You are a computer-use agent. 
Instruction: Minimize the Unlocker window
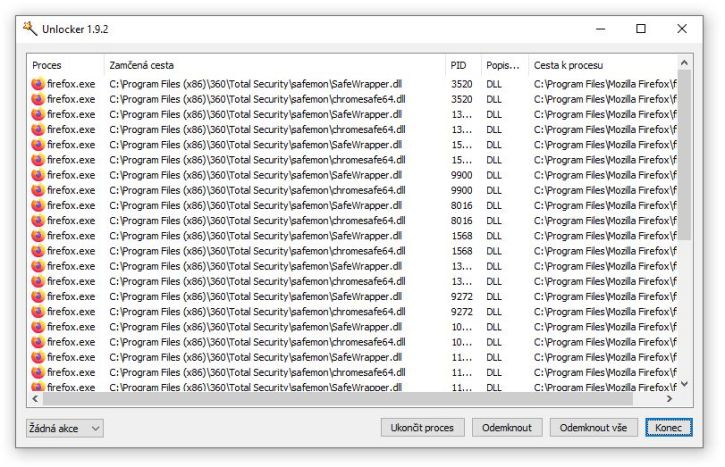pos(600,29)
